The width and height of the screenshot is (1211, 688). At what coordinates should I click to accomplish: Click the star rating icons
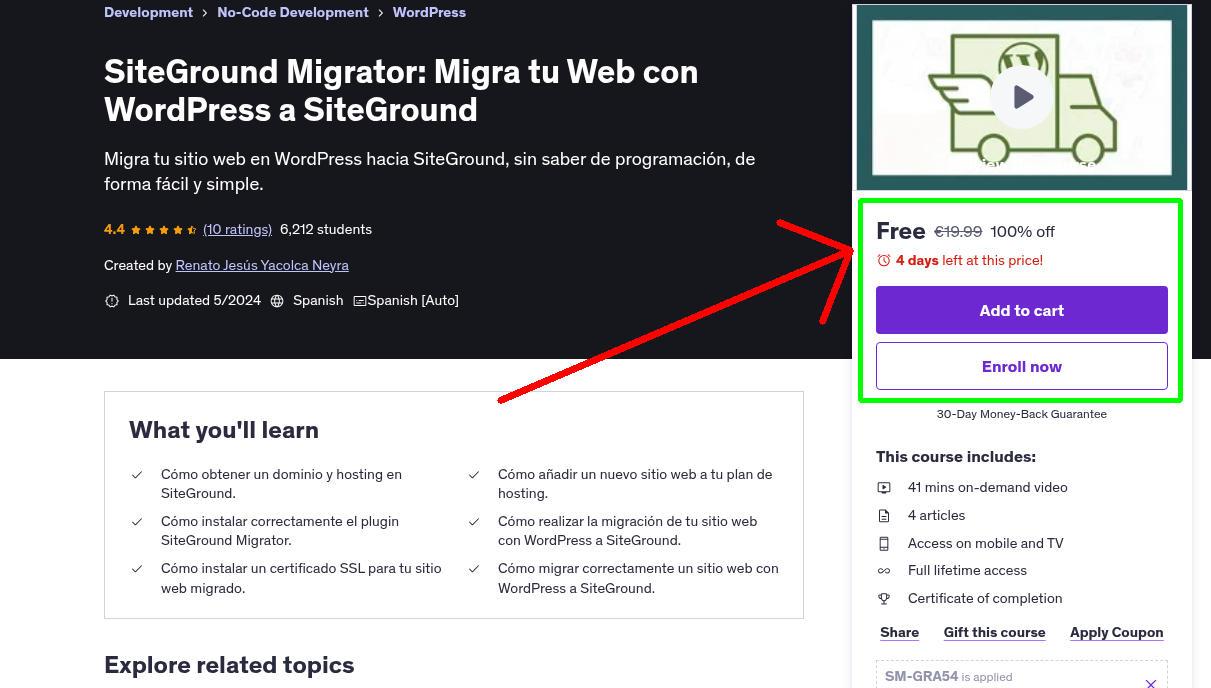pos(164,229)
